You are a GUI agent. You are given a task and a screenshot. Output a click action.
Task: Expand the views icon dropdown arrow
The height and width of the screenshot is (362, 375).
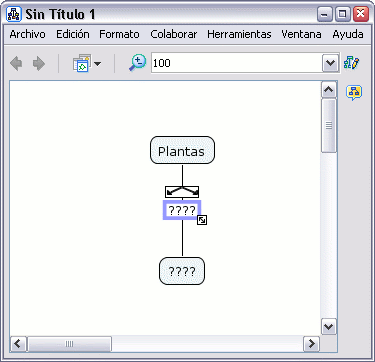pos(97,63)
